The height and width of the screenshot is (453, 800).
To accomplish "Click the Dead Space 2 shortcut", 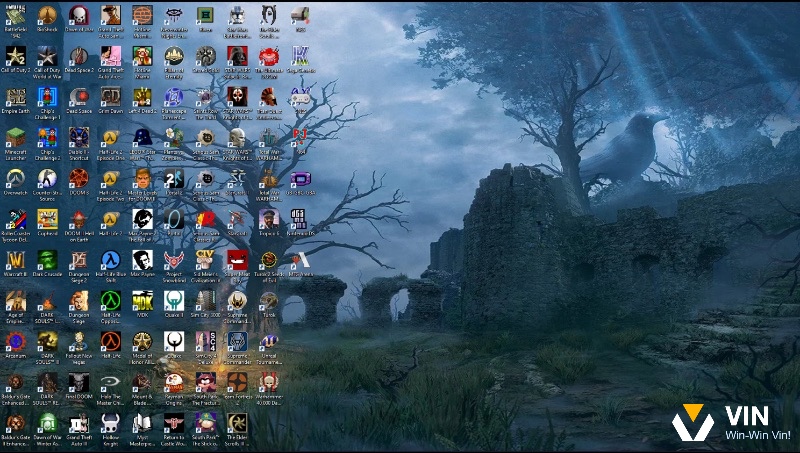I will [x=79, y=56].
